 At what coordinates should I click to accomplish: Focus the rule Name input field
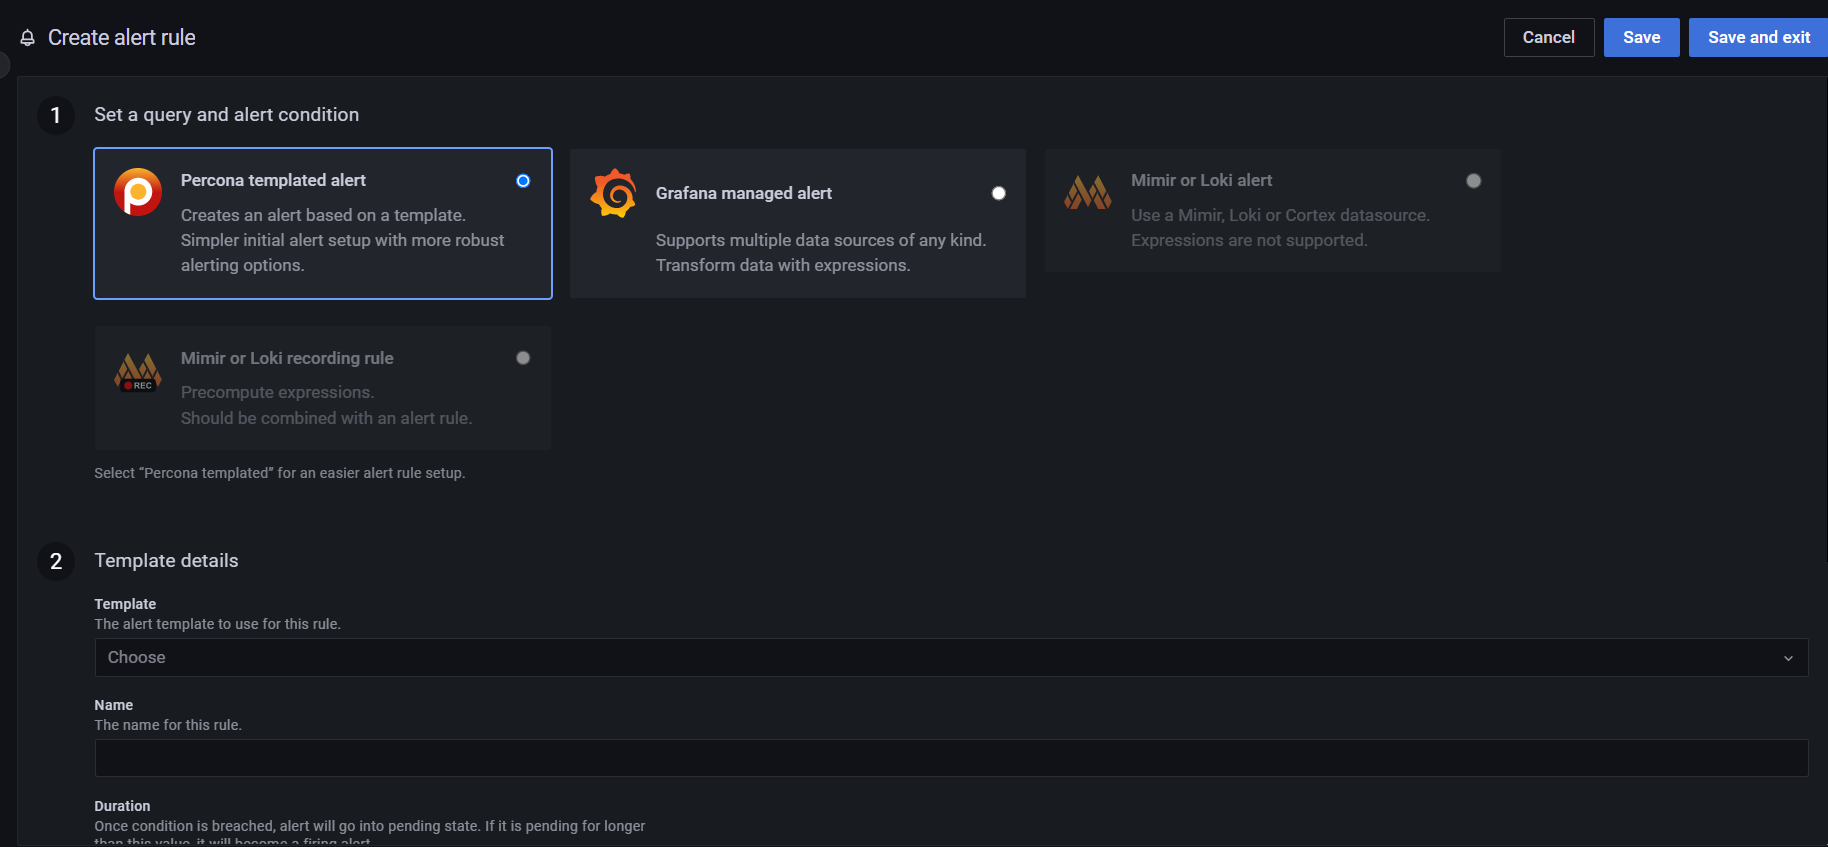tap(951, 758)
